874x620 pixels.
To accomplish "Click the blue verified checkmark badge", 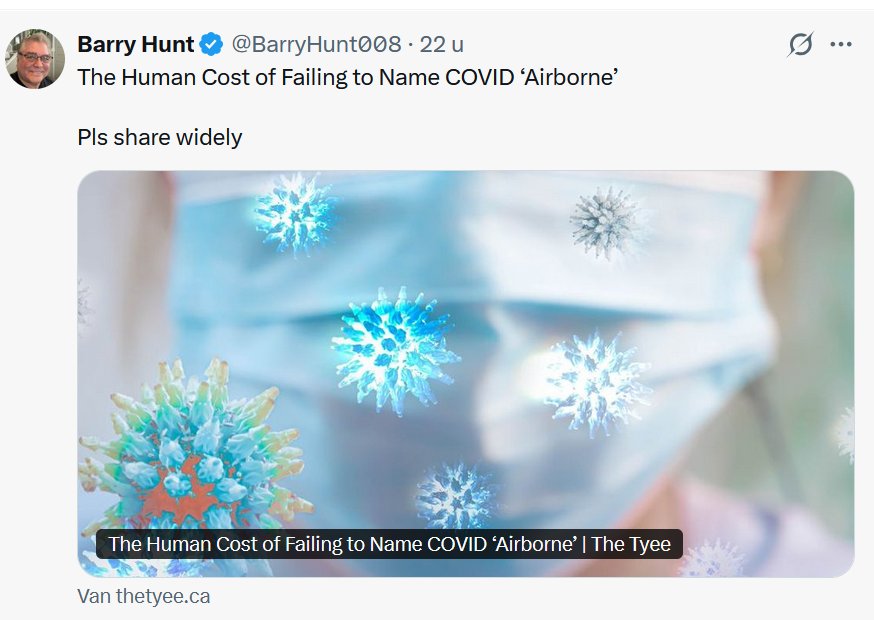I will tap(211, 45).
